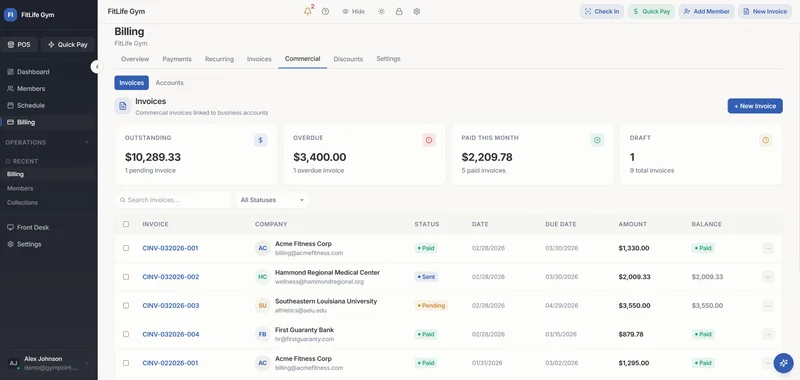Open Schedule in the sidebar
Viewport: 800px width, 380px height.
48,106
